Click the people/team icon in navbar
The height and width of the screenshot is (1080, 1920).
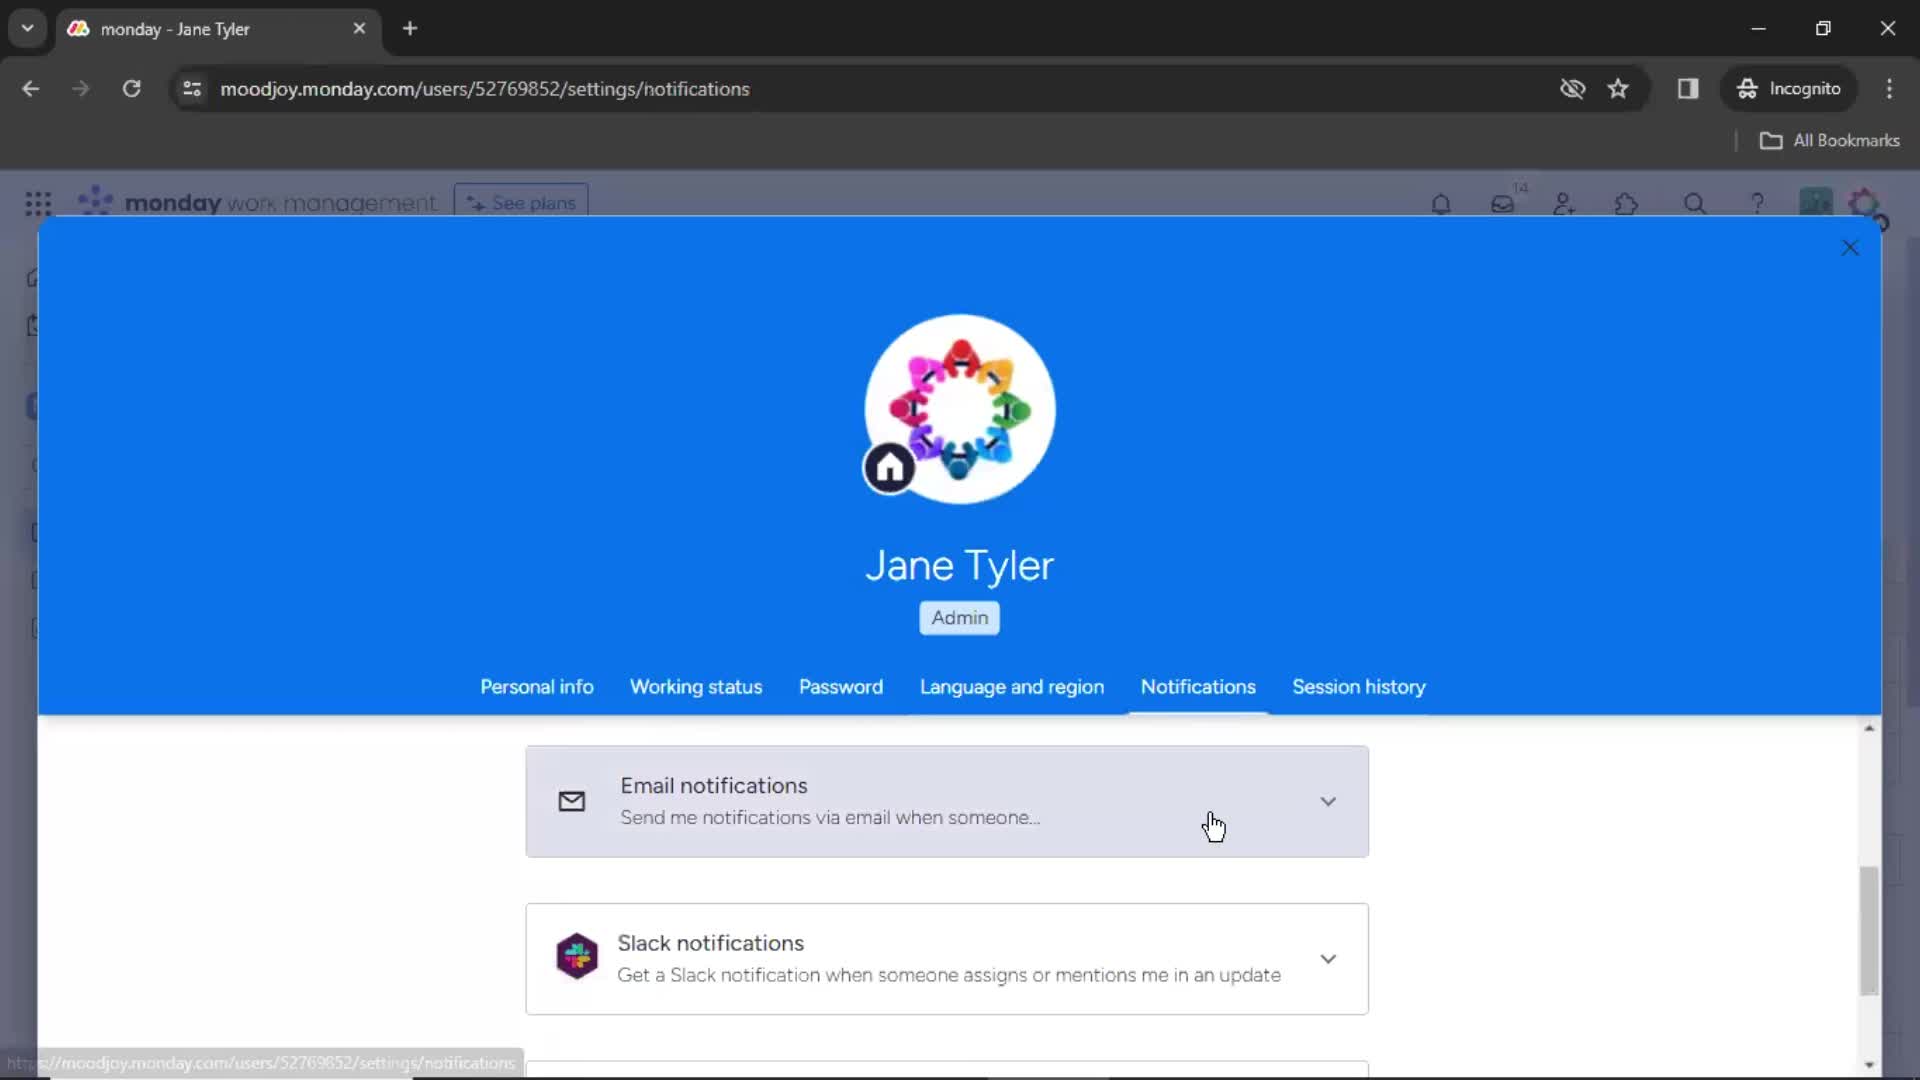(x=1564, y=204)
